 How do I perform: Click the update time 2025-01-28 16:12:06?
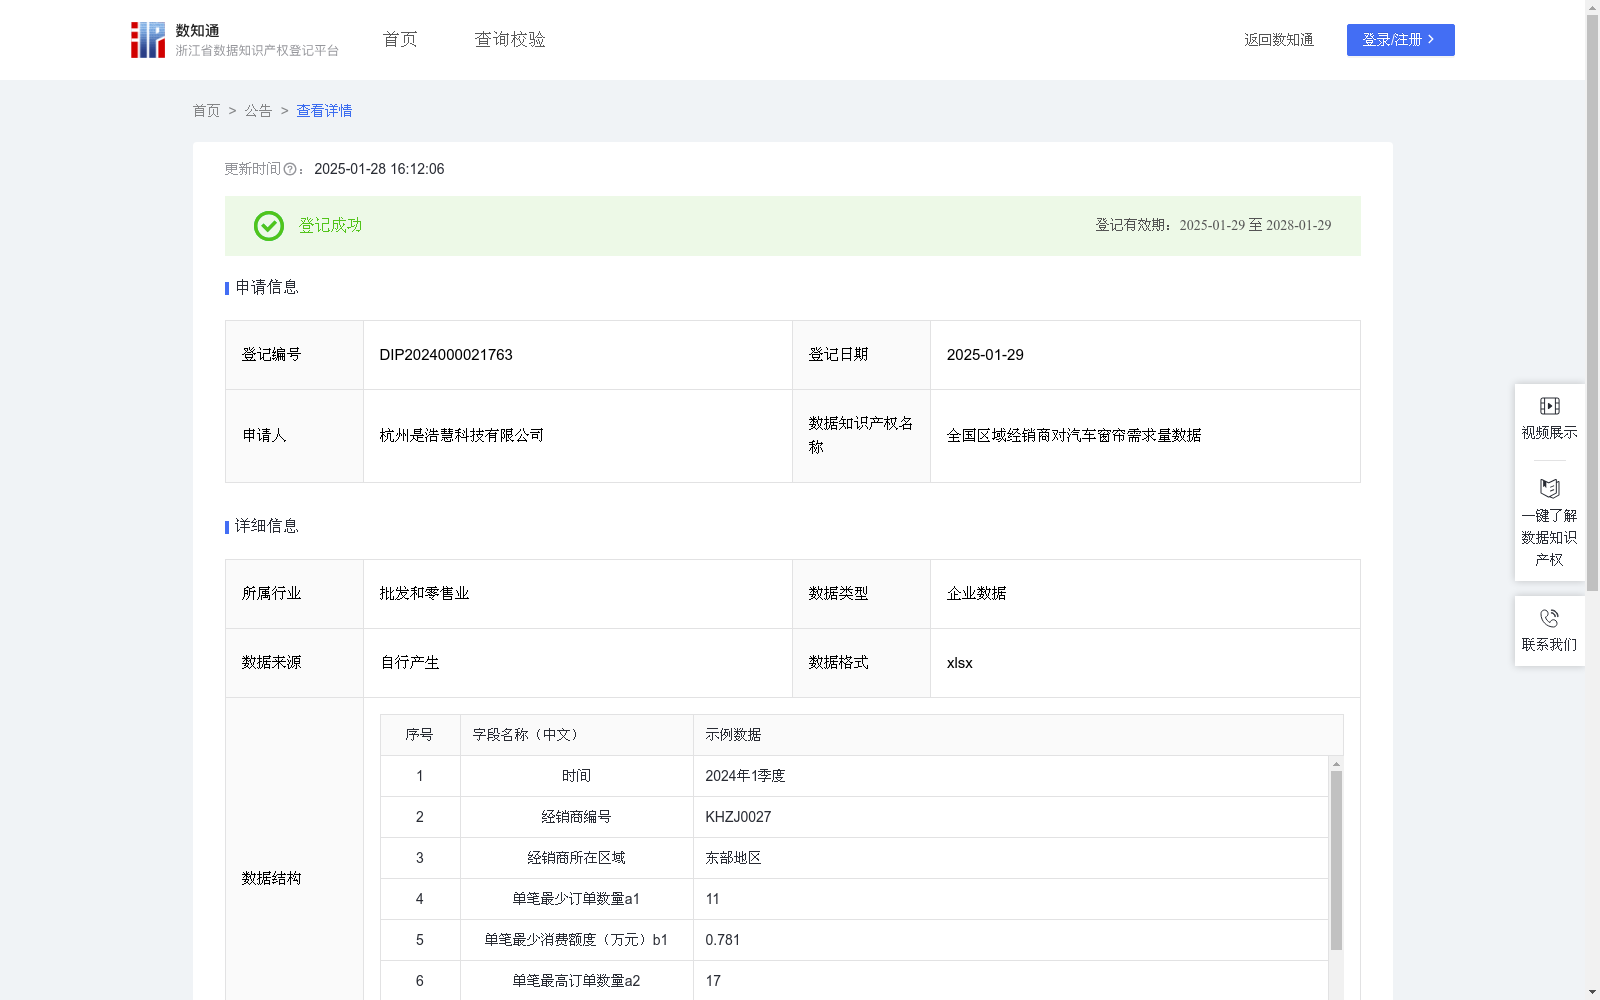coord(379,170)
